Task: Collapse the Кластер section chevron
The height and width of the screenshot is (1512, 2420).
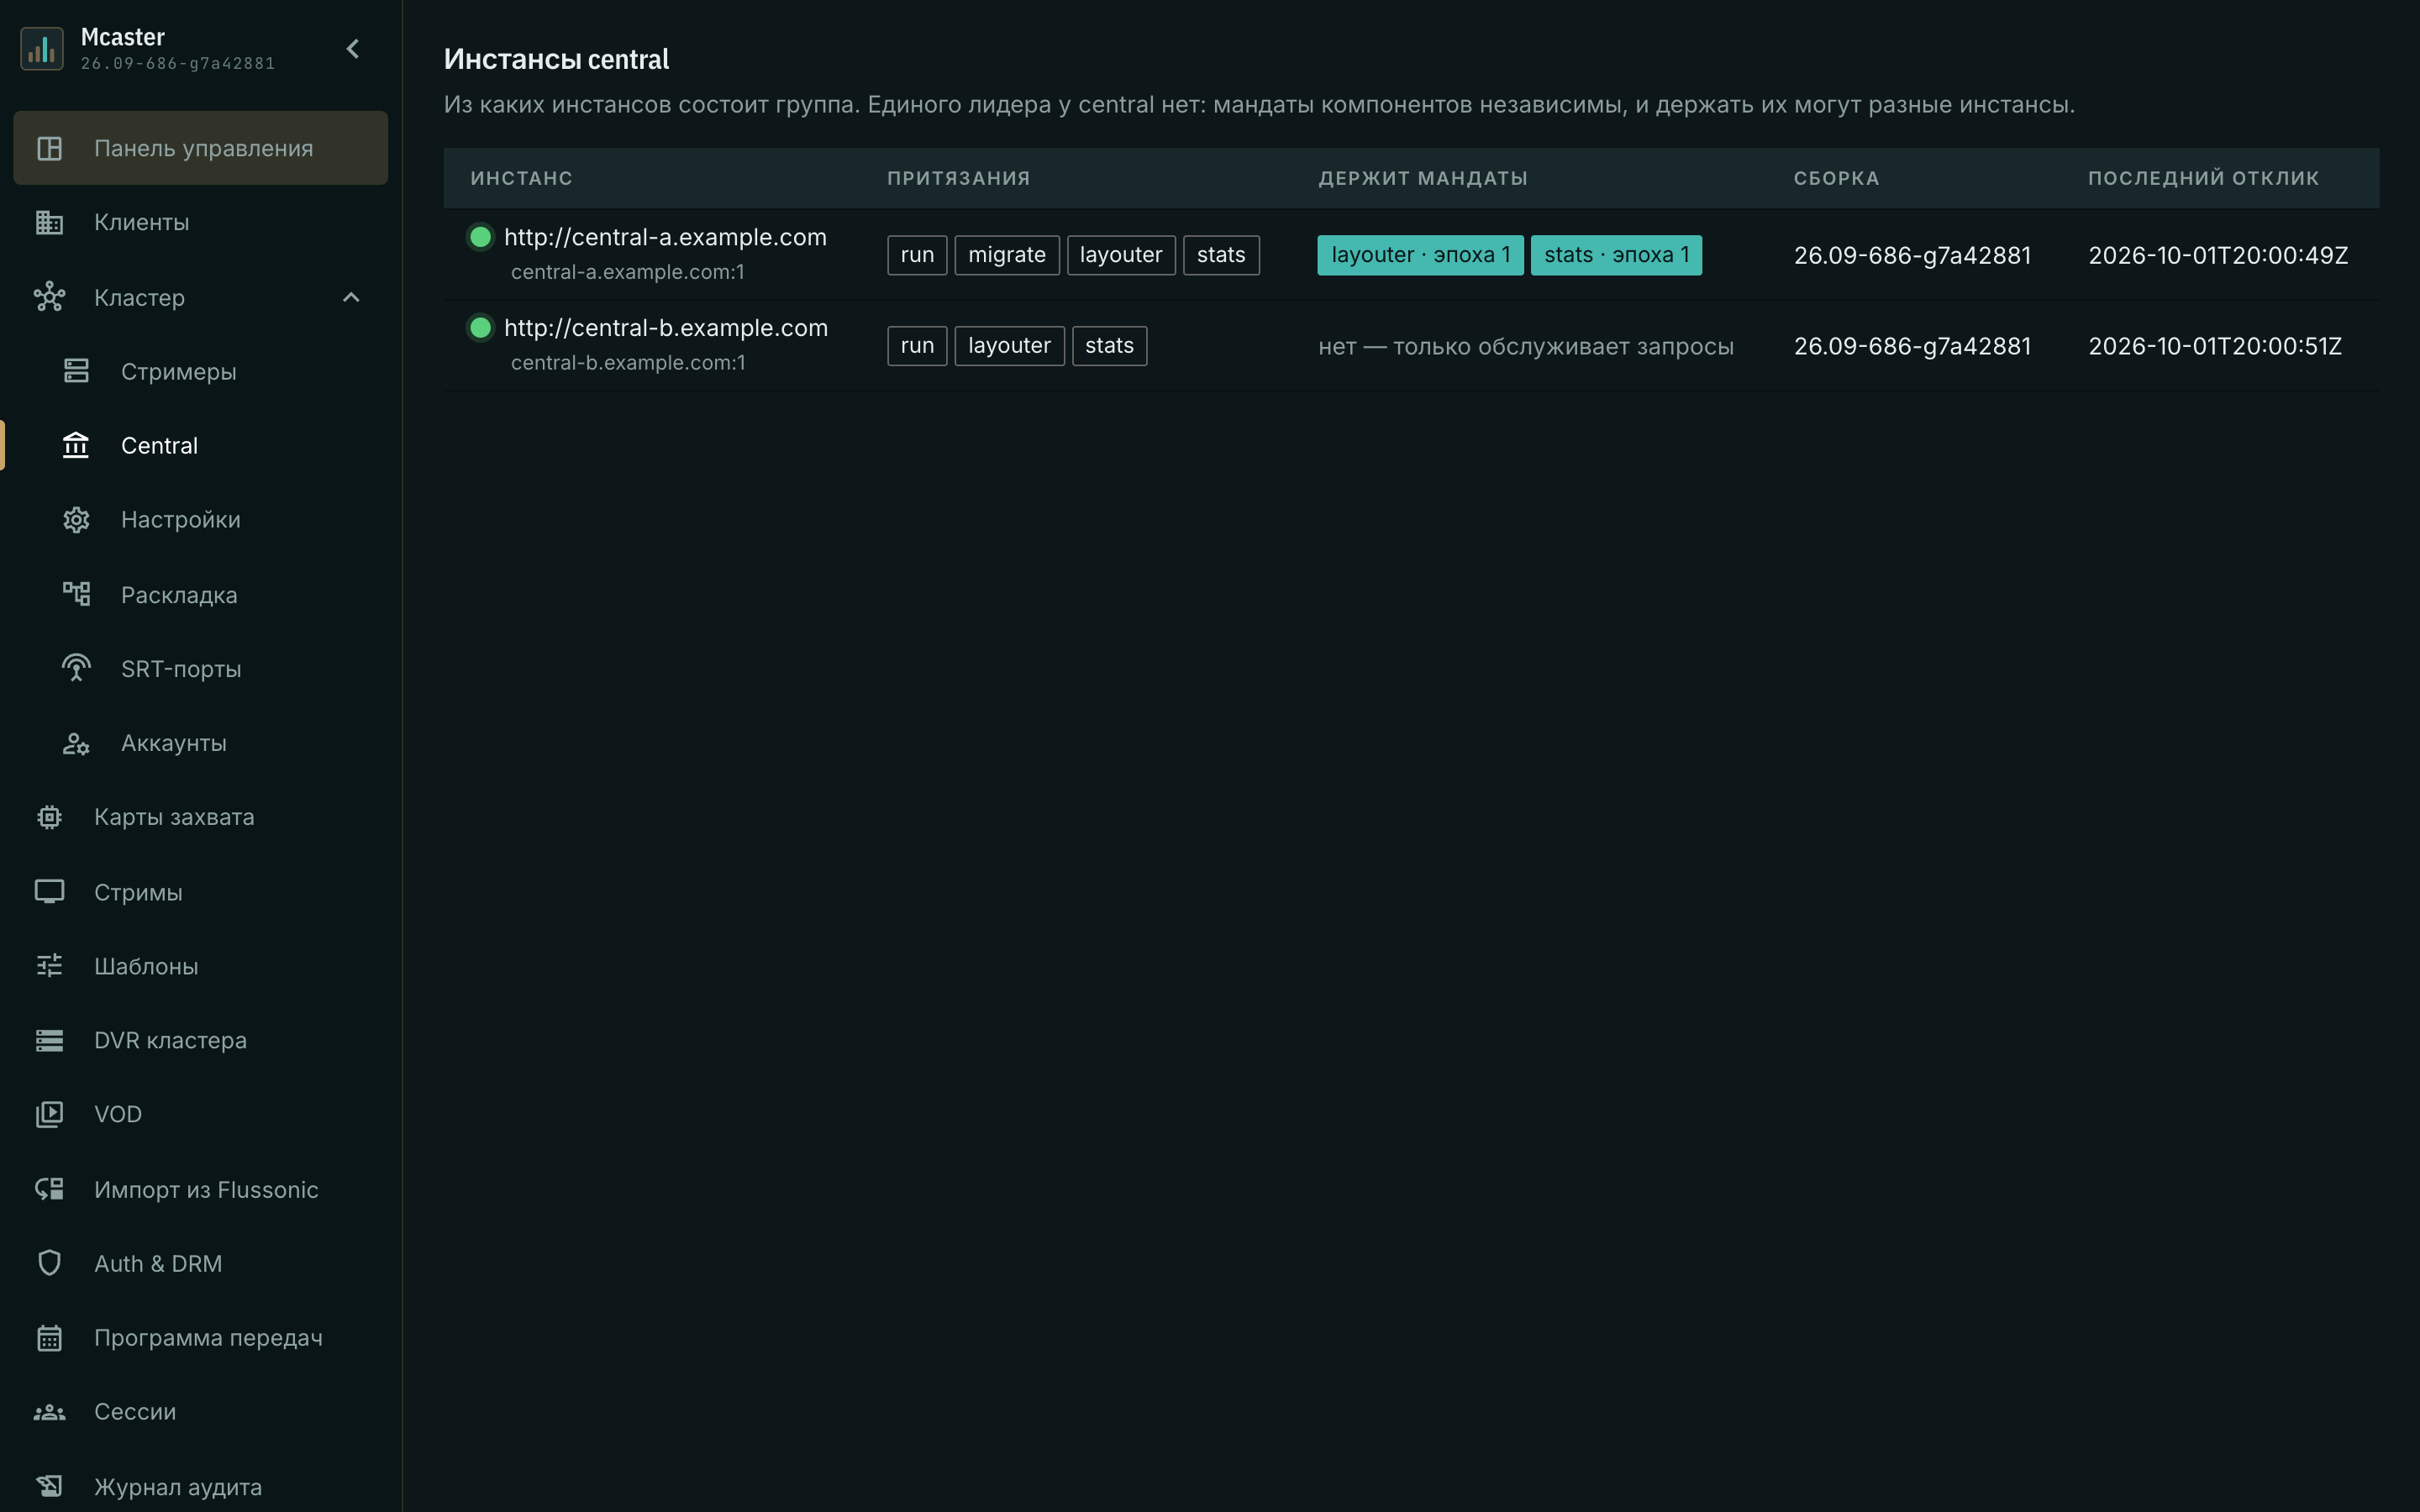Action: pos(351,297)
